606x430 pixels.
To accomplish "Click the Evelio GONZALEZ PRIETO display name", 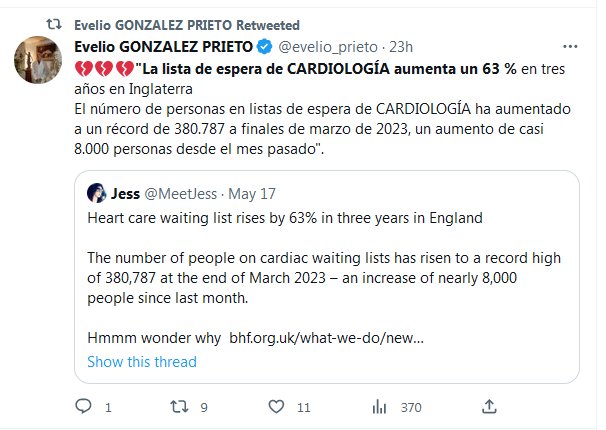I will tap(164, 47).
